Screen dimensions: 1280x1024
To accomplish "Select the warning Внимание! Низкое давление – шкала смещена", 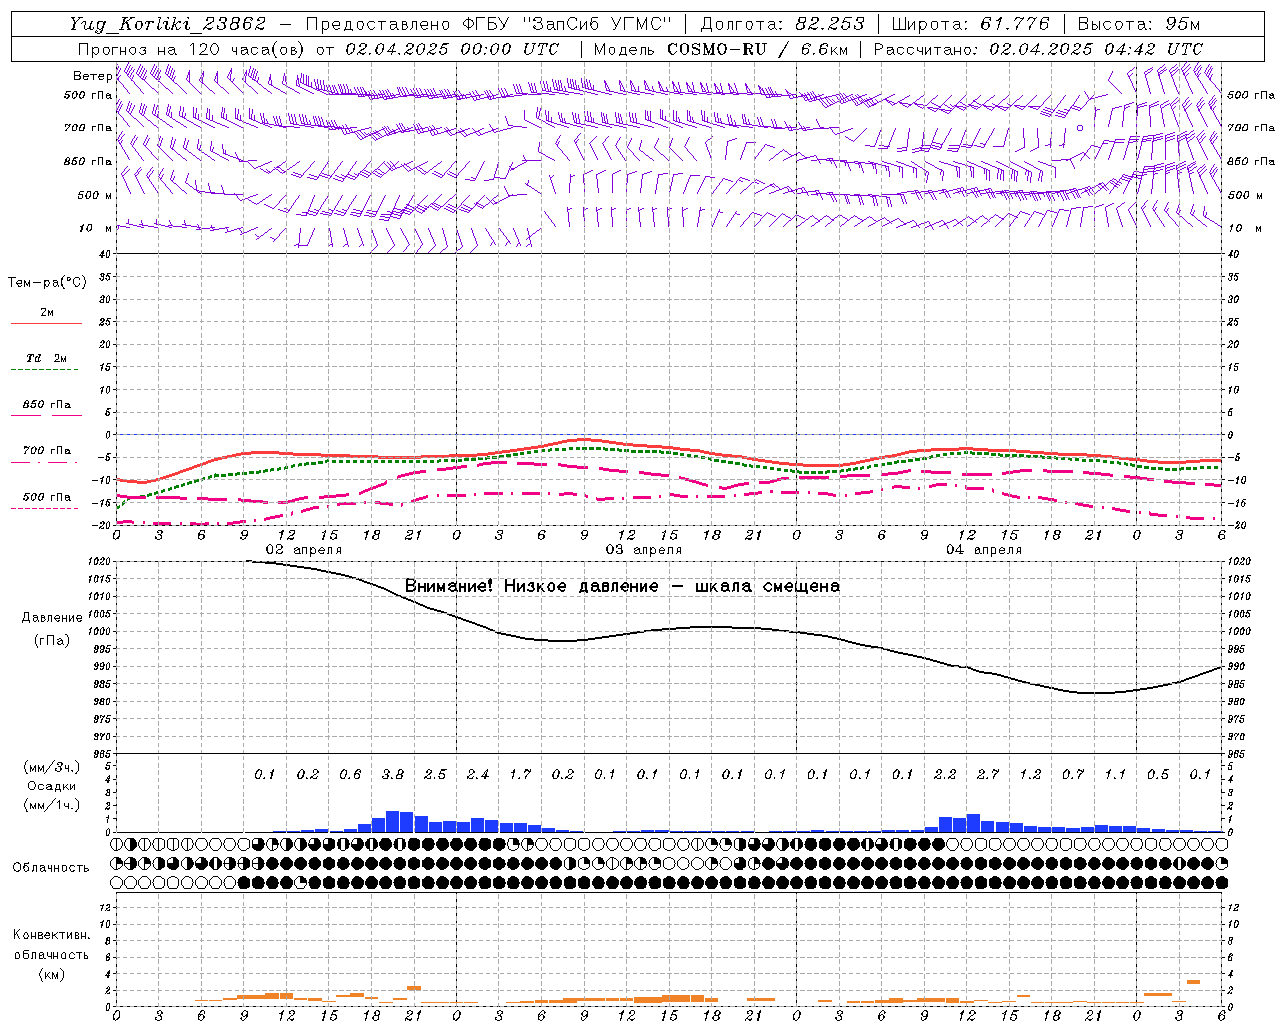I will [622, 586].
